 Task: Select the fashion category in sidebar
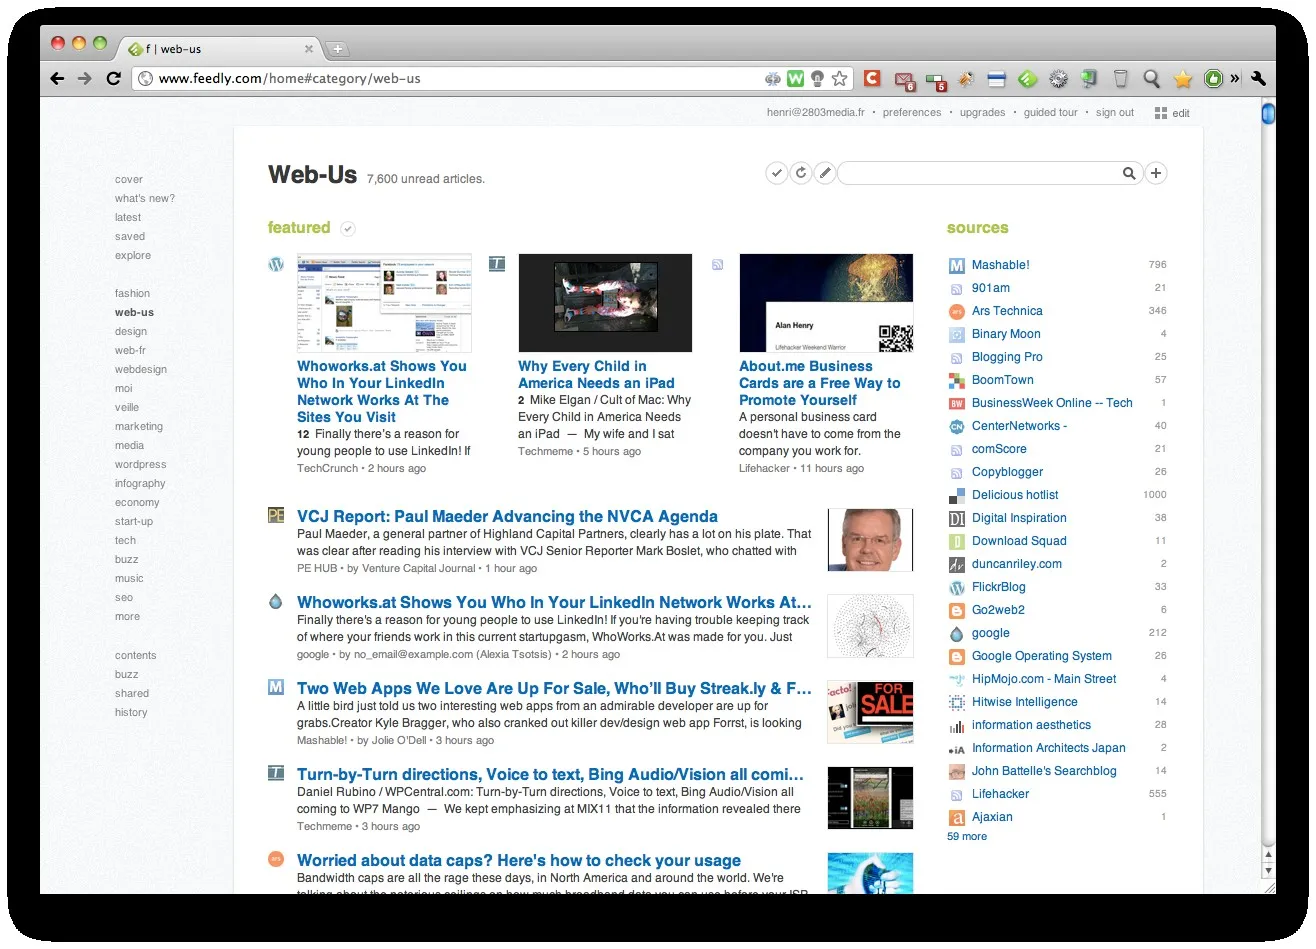[x=132, y=294]
